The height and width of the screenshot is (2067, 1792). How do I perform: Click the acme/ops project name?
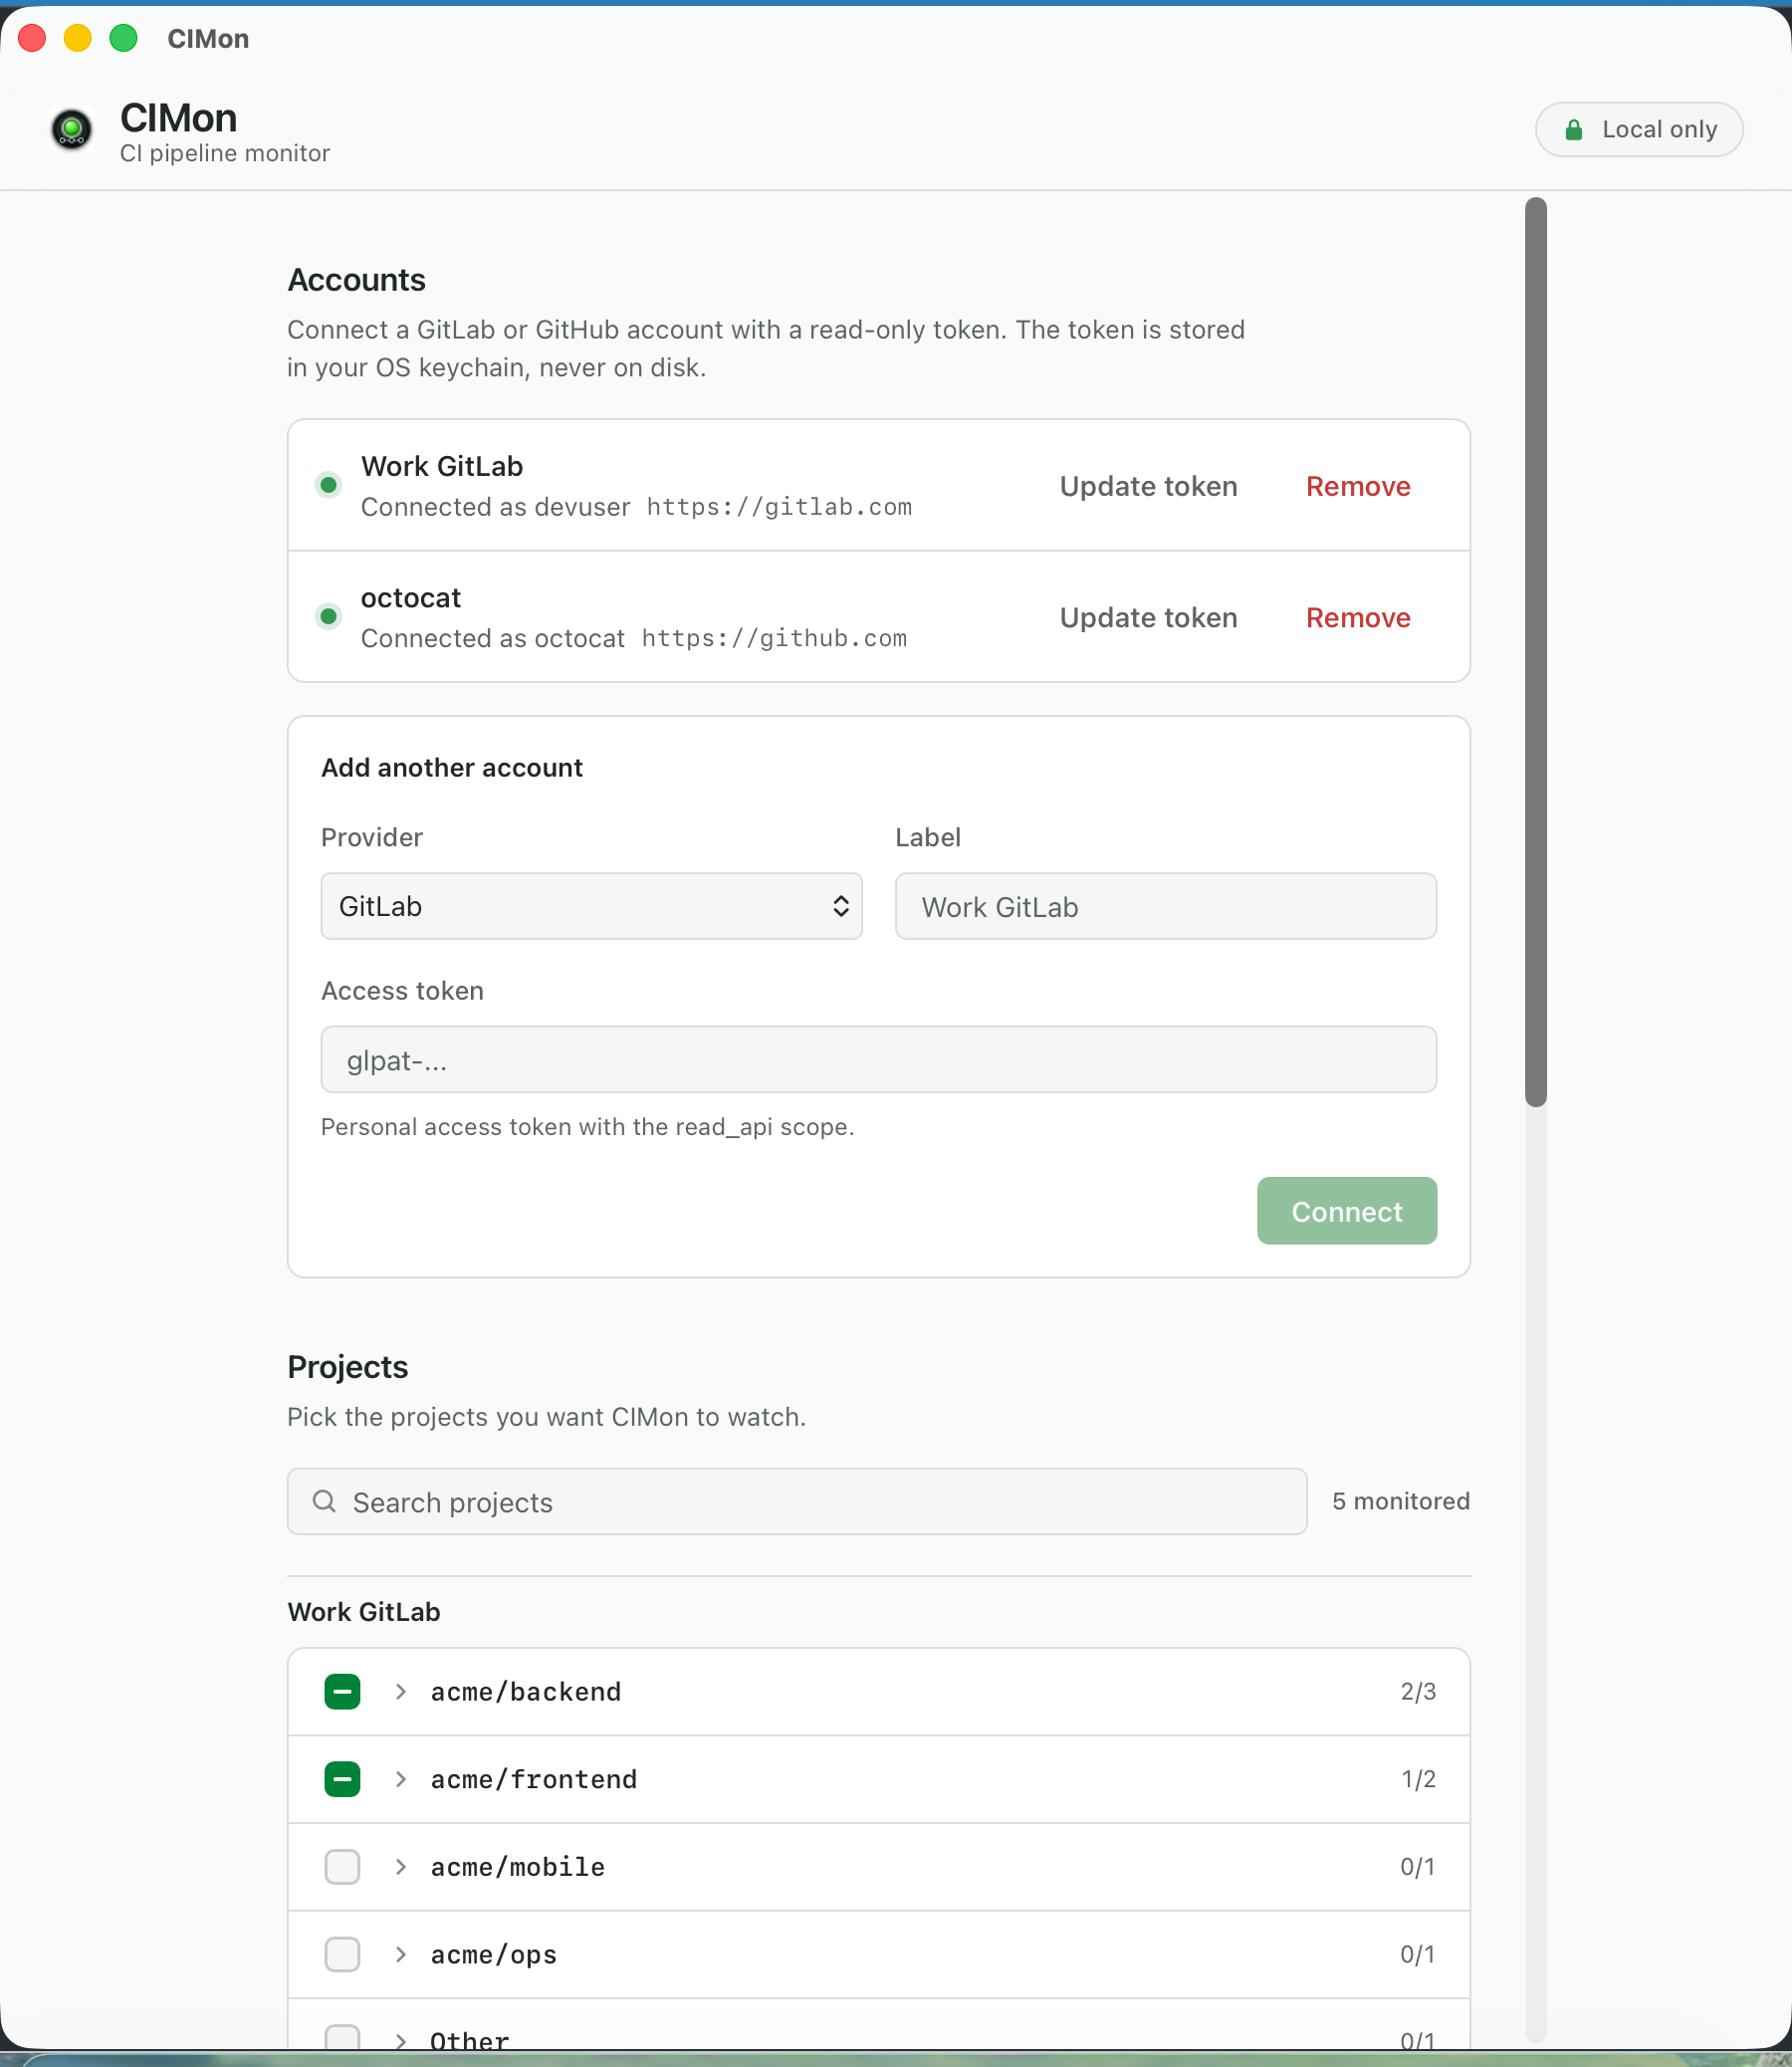[x=494, y=1955]
